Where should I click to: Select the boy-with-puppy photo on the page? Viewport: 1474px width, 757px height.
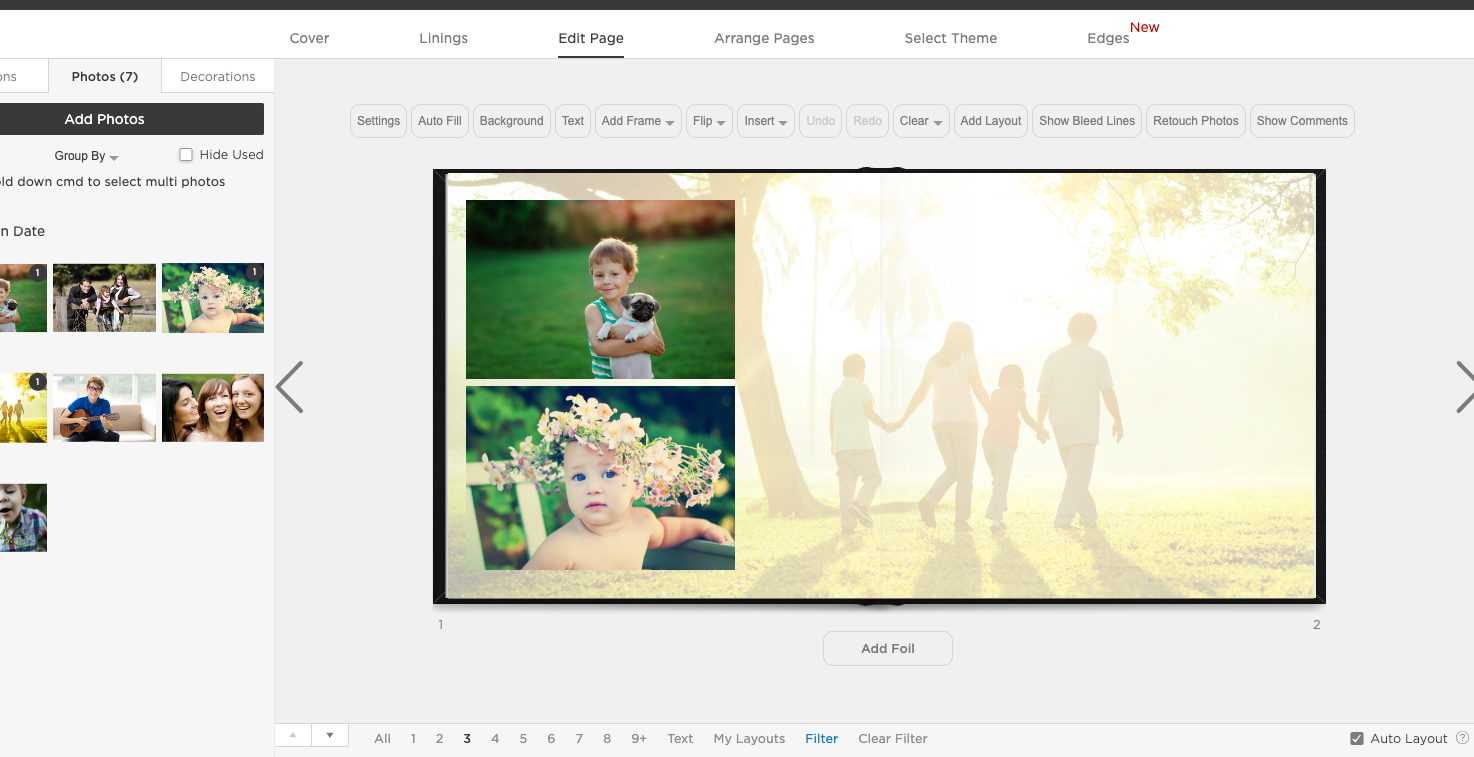coord(600,289)
